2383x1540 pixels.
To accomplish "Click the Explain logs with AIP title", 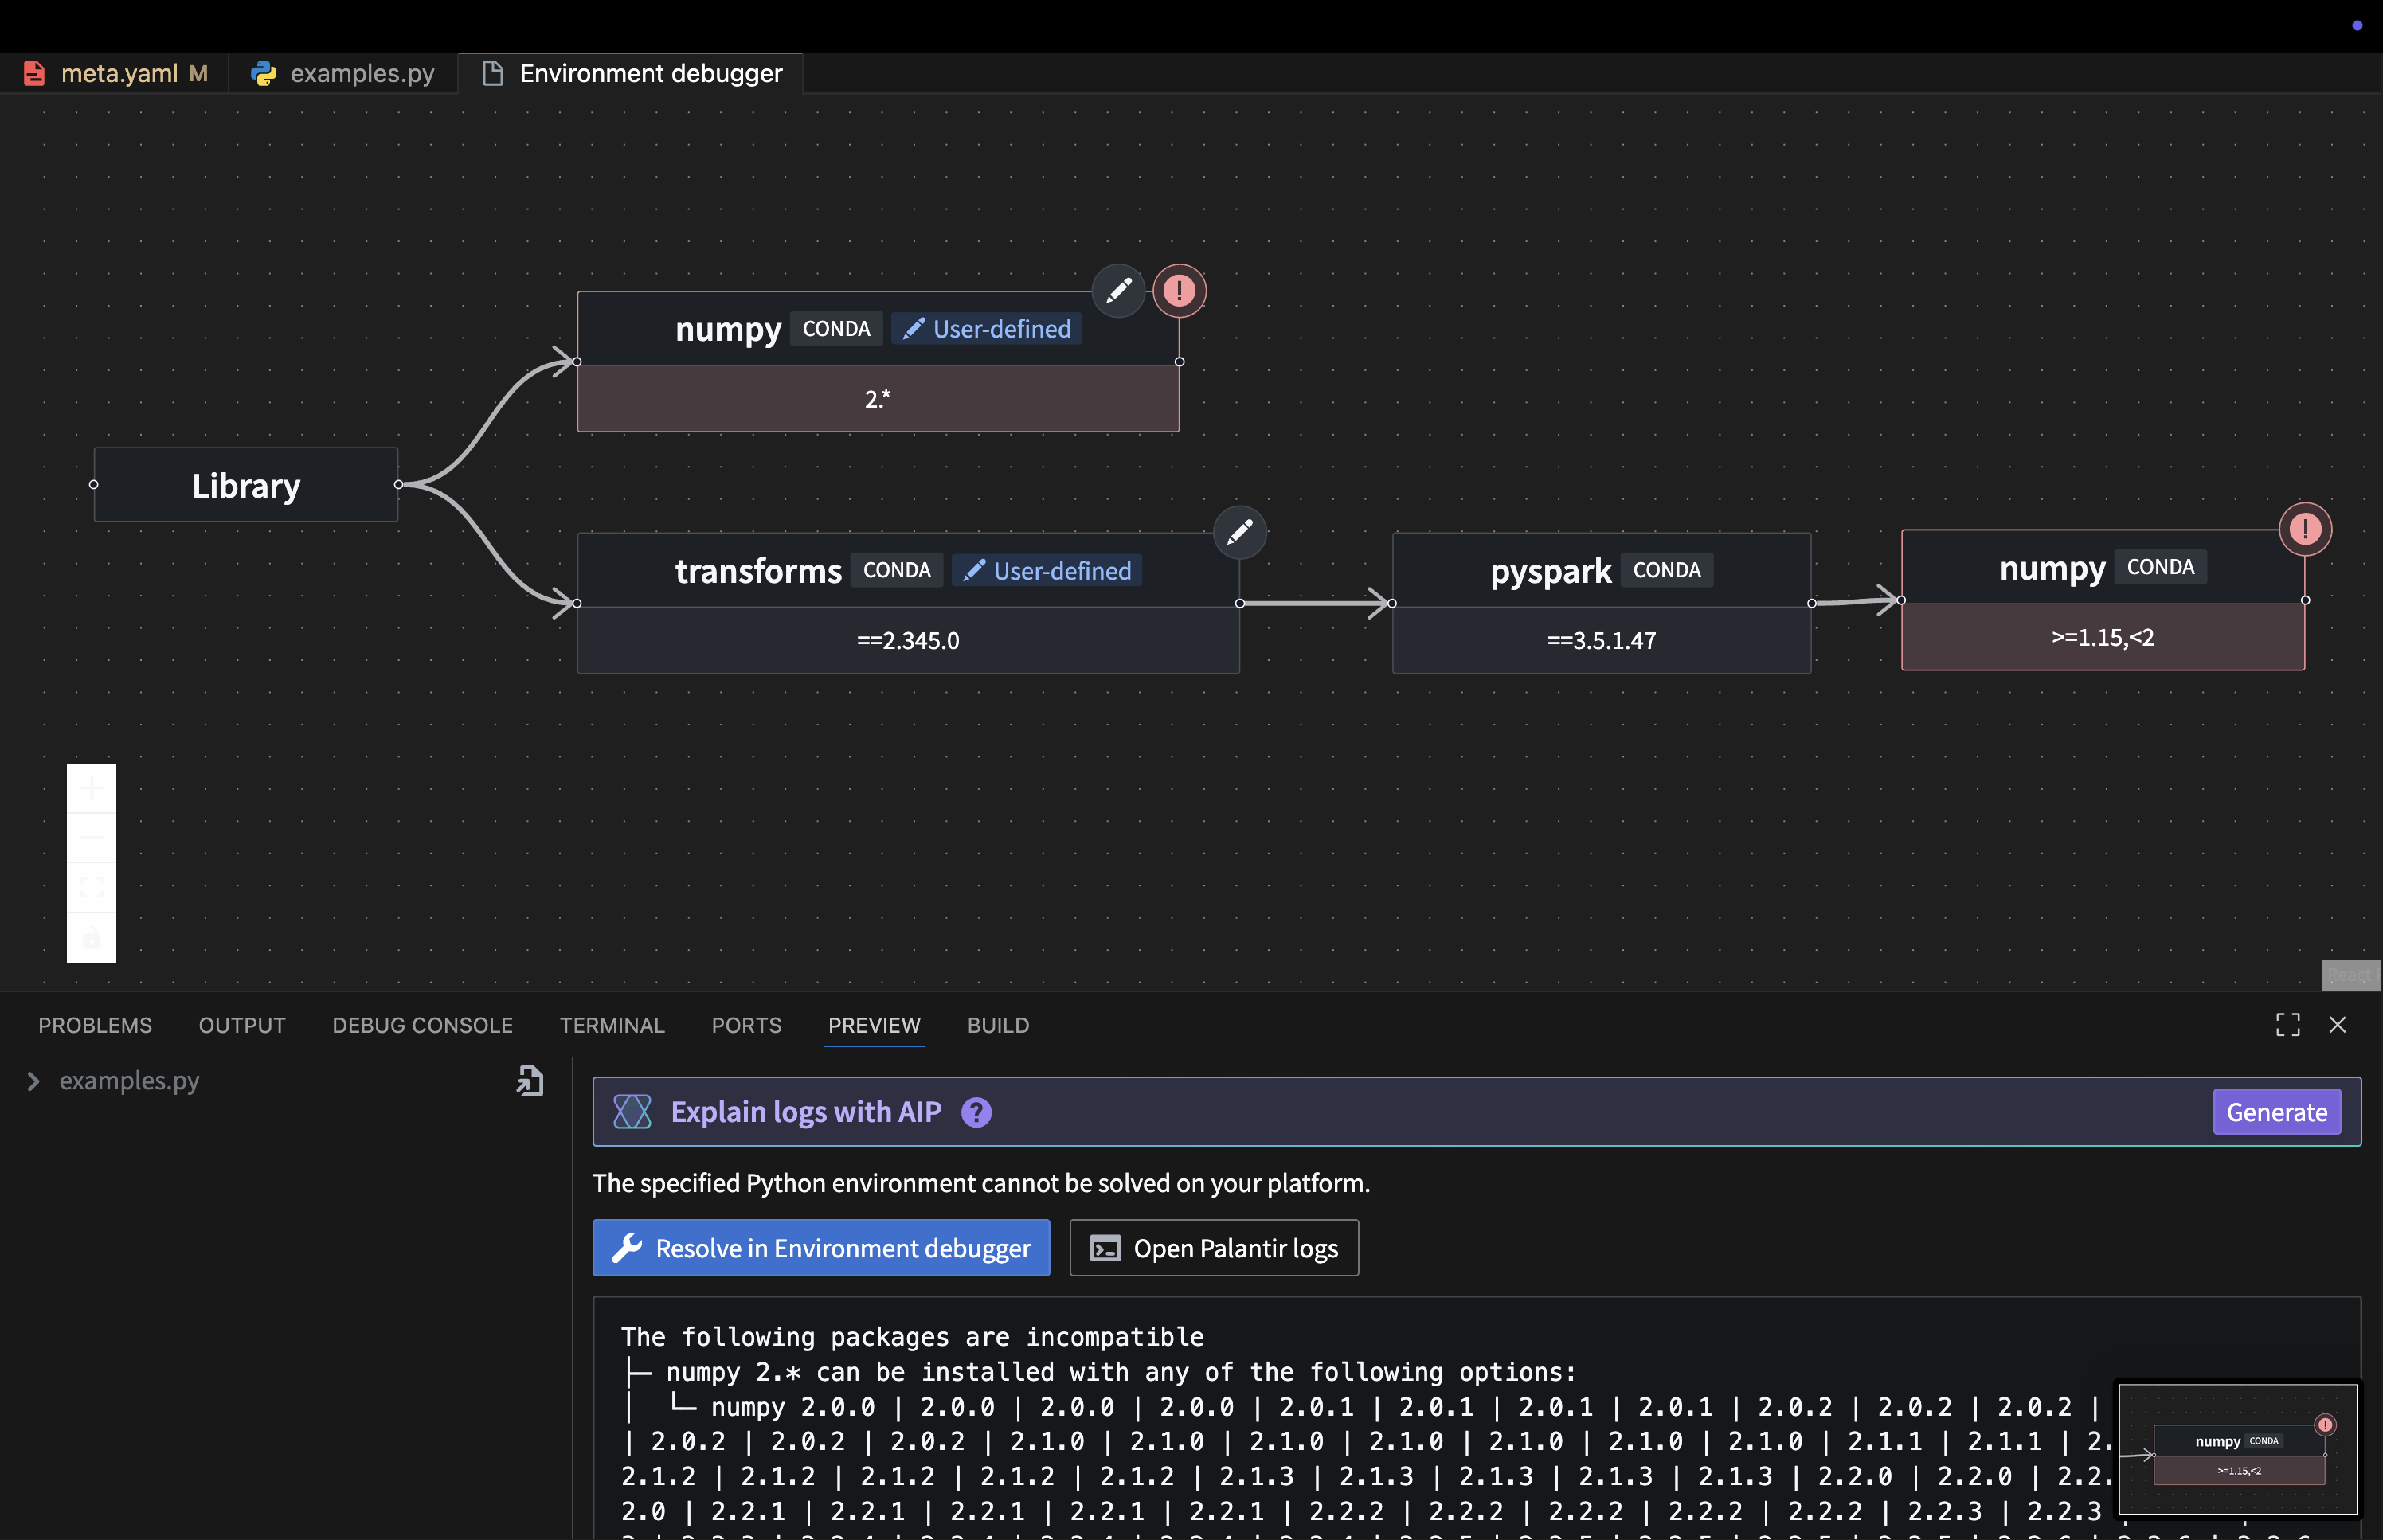I will tap(806, 1112).
